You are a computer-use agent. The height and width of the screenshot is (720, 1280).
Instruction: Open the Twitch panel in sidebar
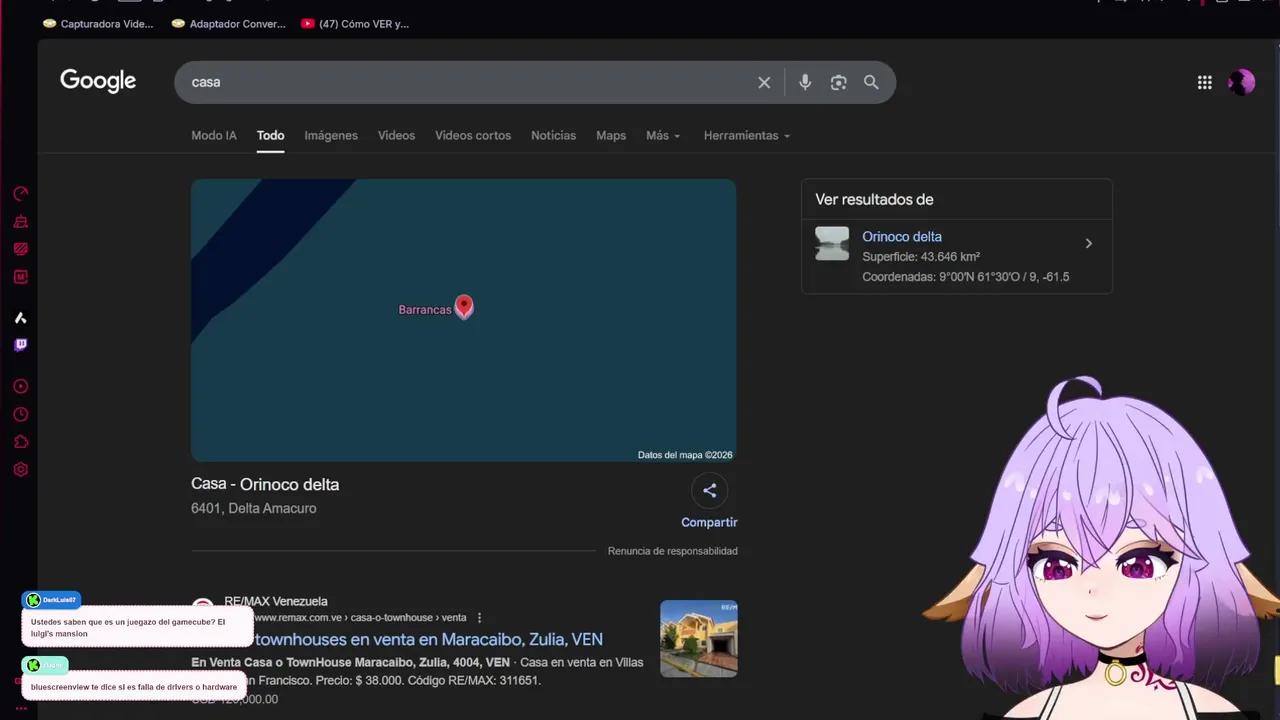(x=20, y=345)
